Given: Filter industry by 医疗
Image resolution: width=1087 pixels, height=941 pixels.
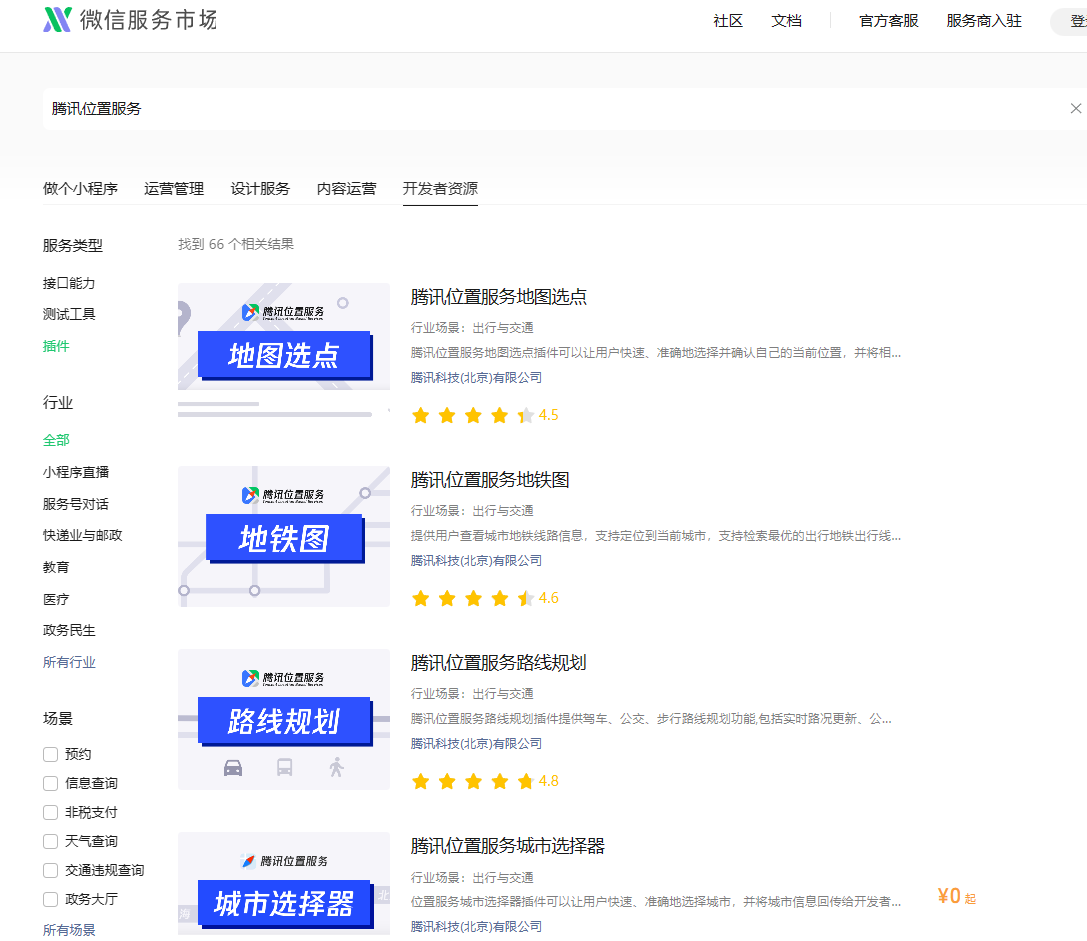Looking at the screenshot, I should point(56,599).
